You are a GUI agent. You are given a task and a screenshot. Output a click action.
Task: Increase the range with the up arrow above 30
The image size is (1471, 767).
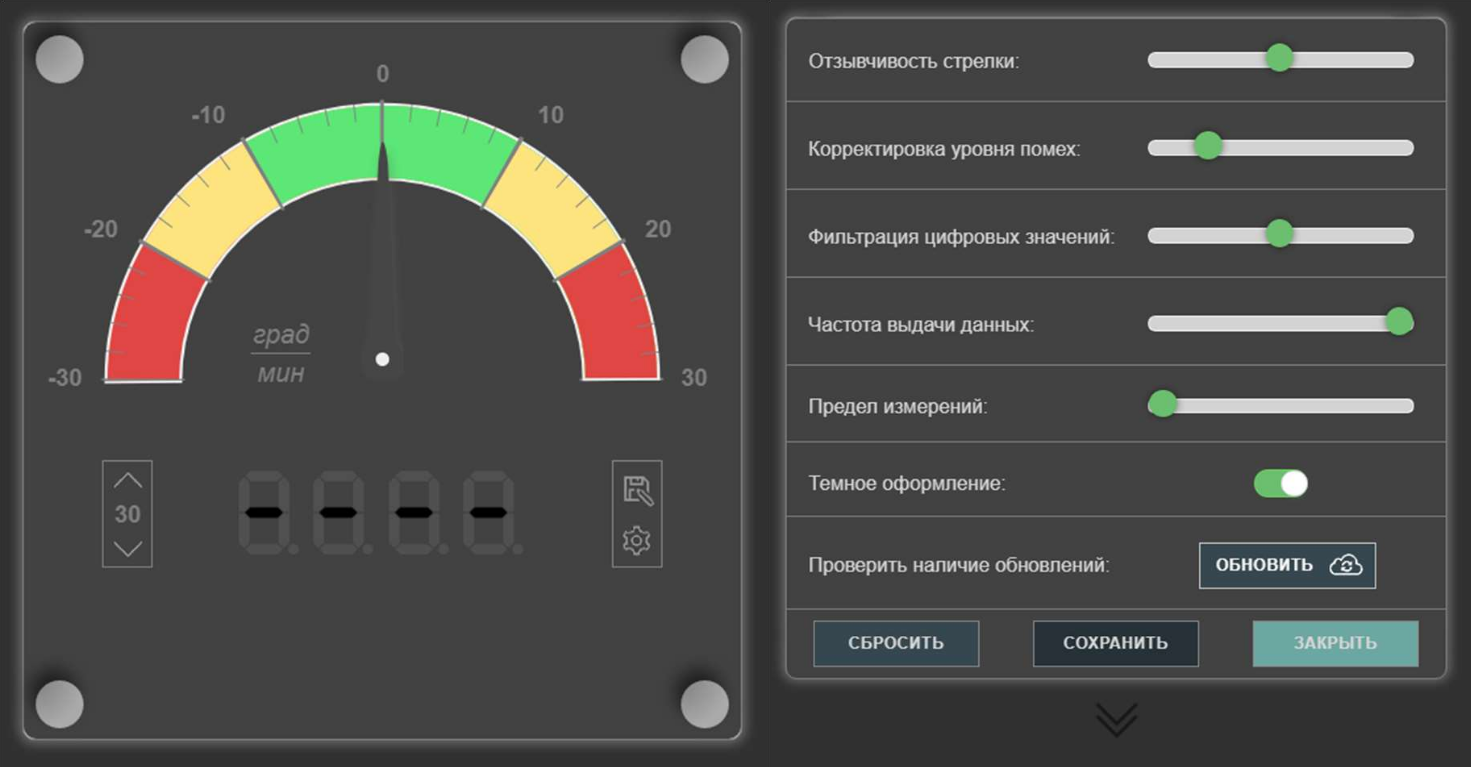pyautogui.click(x=127, y=481)
